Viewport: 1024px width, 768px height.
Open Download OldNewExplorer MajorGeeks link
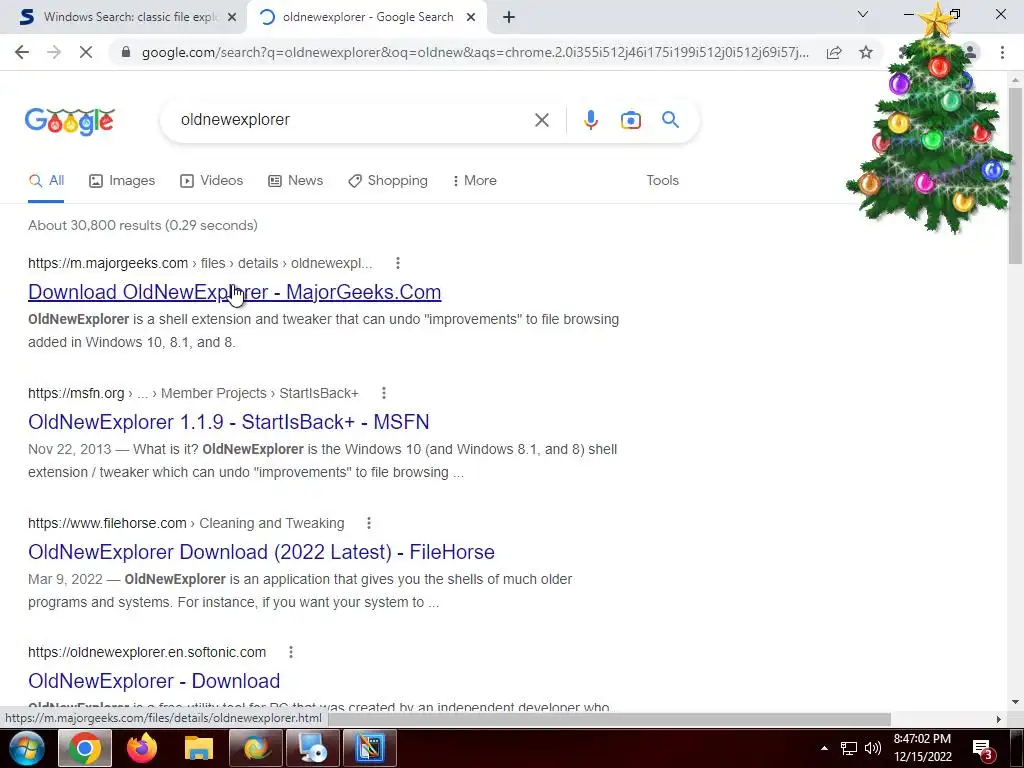(234, 292)
